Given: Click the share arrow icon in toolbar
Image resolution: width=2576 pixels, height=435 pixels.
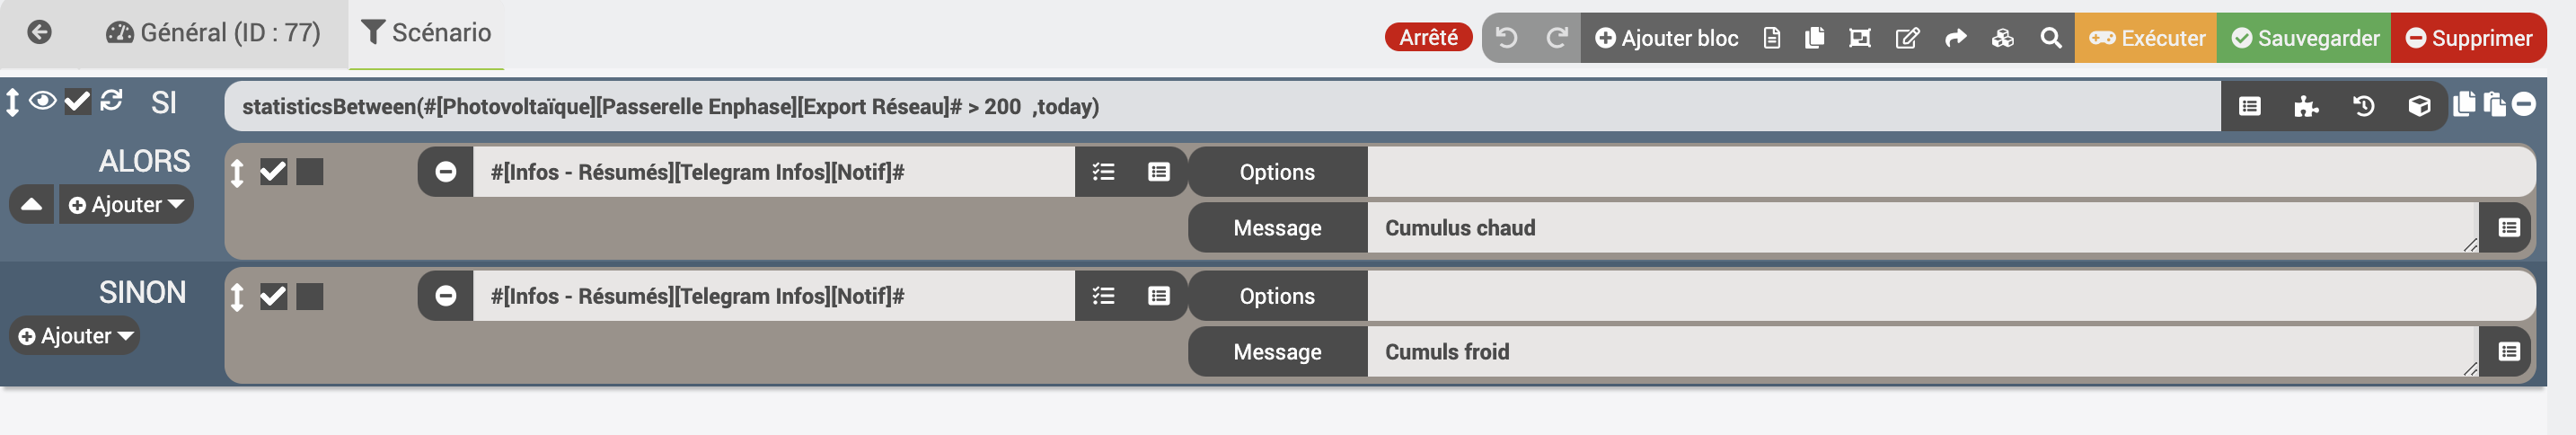Looking at the screenshot, I should click(1955, 38).
